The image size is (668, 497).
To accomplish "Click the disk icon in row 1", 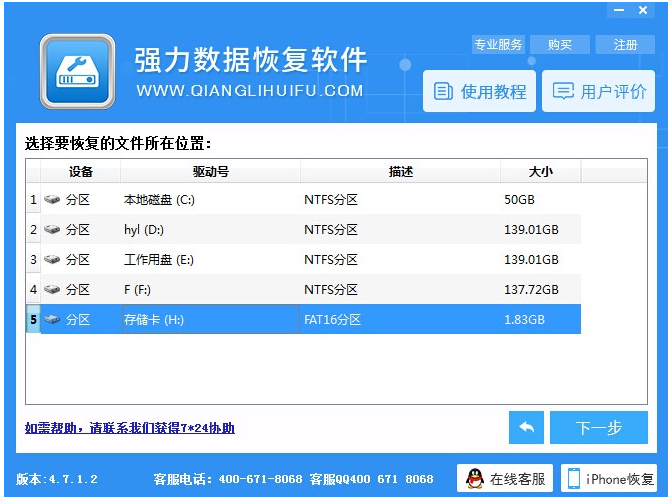I will tap(52, 199).
